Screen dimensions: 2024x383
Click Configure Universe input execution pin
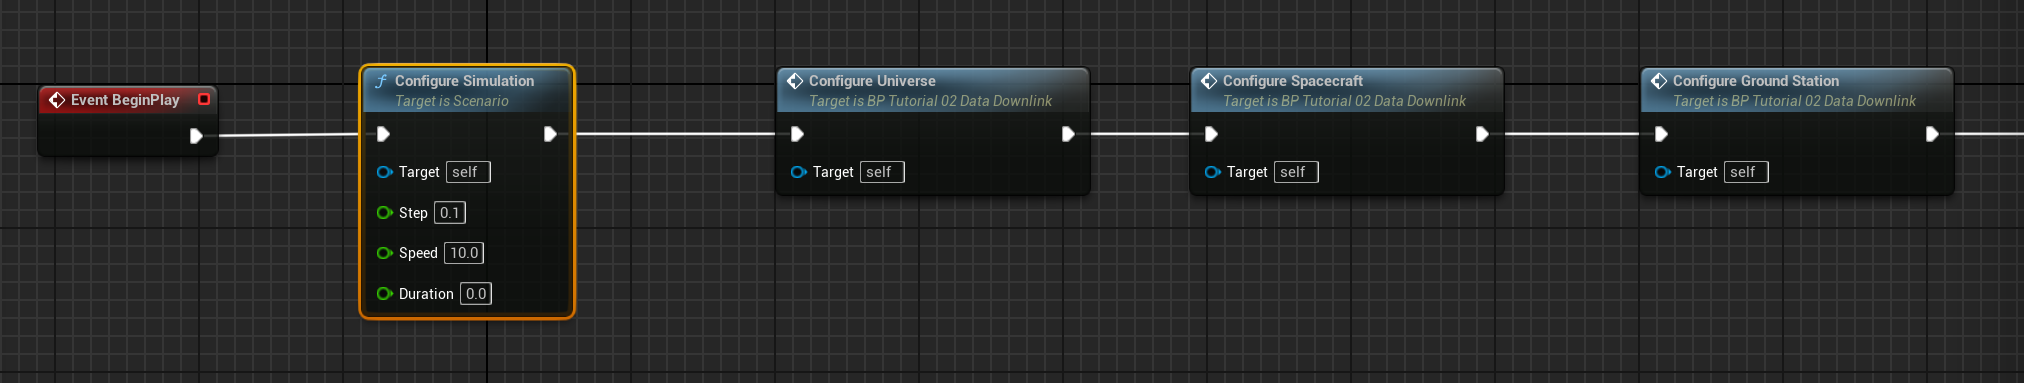[797, 134]
